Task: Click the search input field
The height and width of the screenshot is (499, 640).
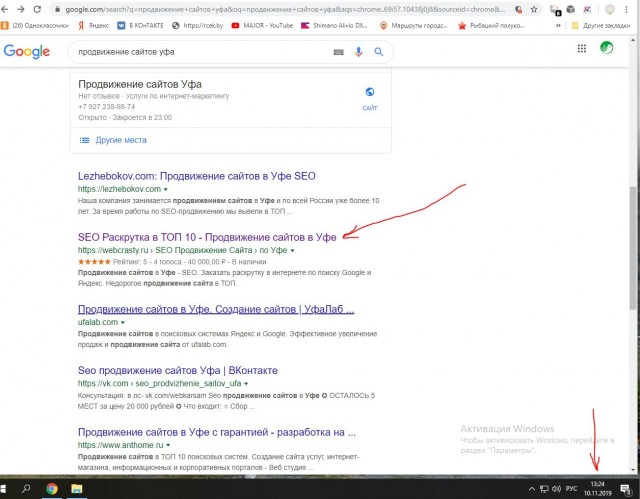Action: [202, 52]
